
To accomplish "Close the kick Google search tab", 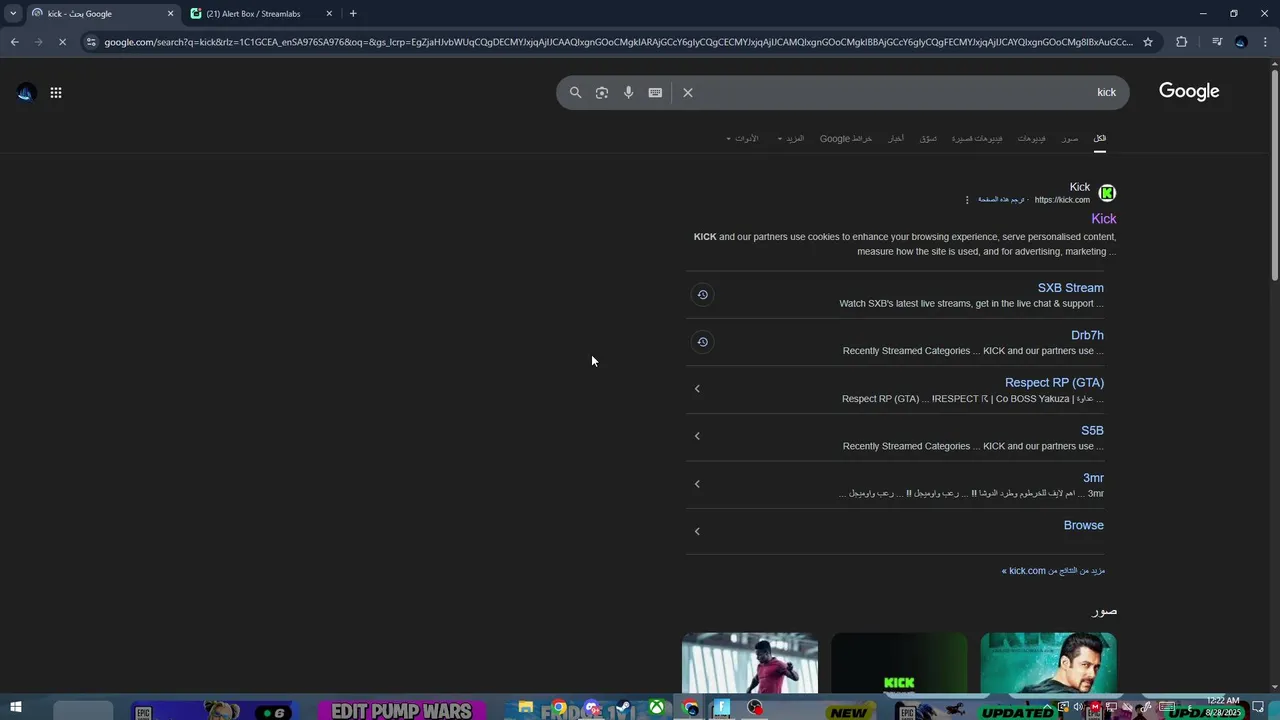I will click(170, 14).
